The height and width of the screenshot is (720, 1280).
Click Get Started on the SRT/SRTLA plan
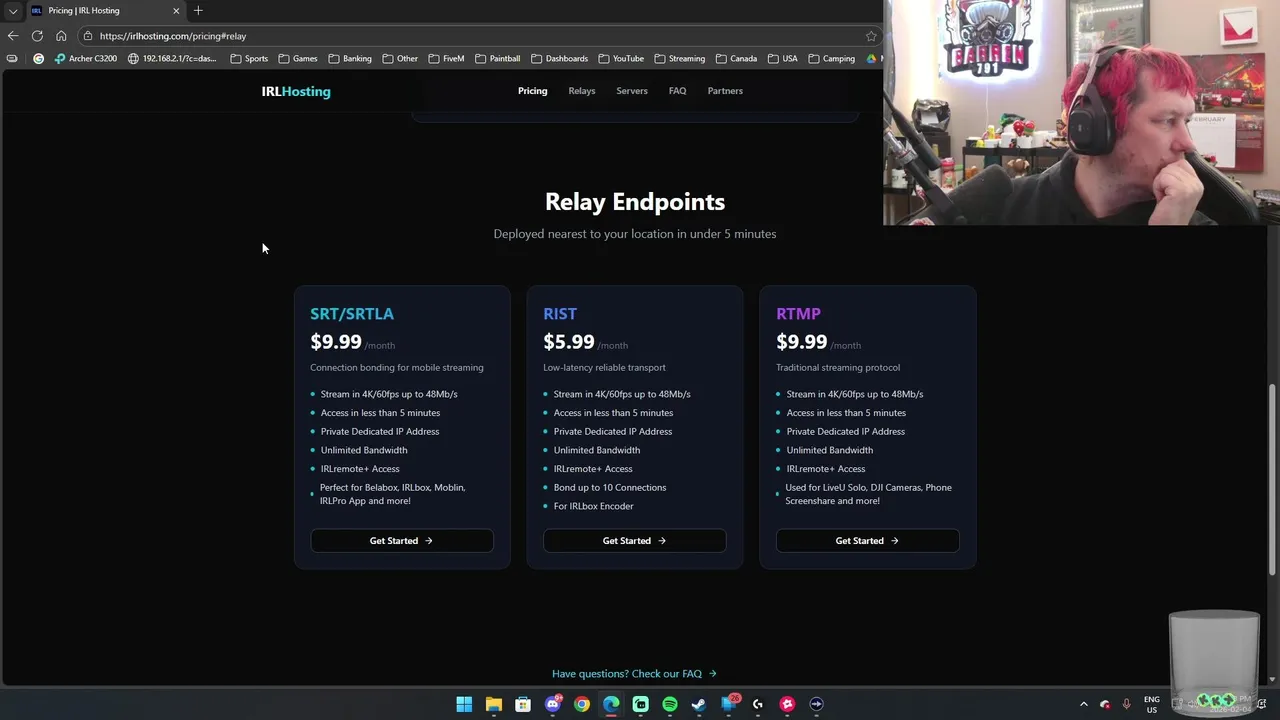point(402,541)
